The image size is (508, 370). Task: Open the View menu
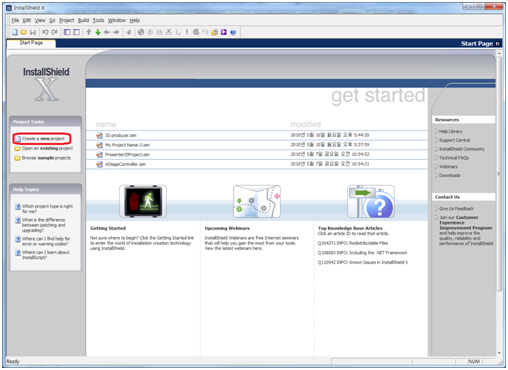point(40,20)
